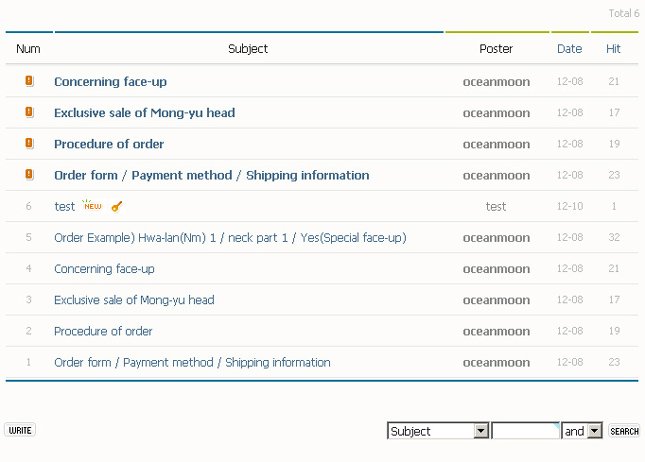Open "Order Example) Hwa-lan(Nm)" post
The height and width of the screenshot is (462, 645).
click(230, 238)
